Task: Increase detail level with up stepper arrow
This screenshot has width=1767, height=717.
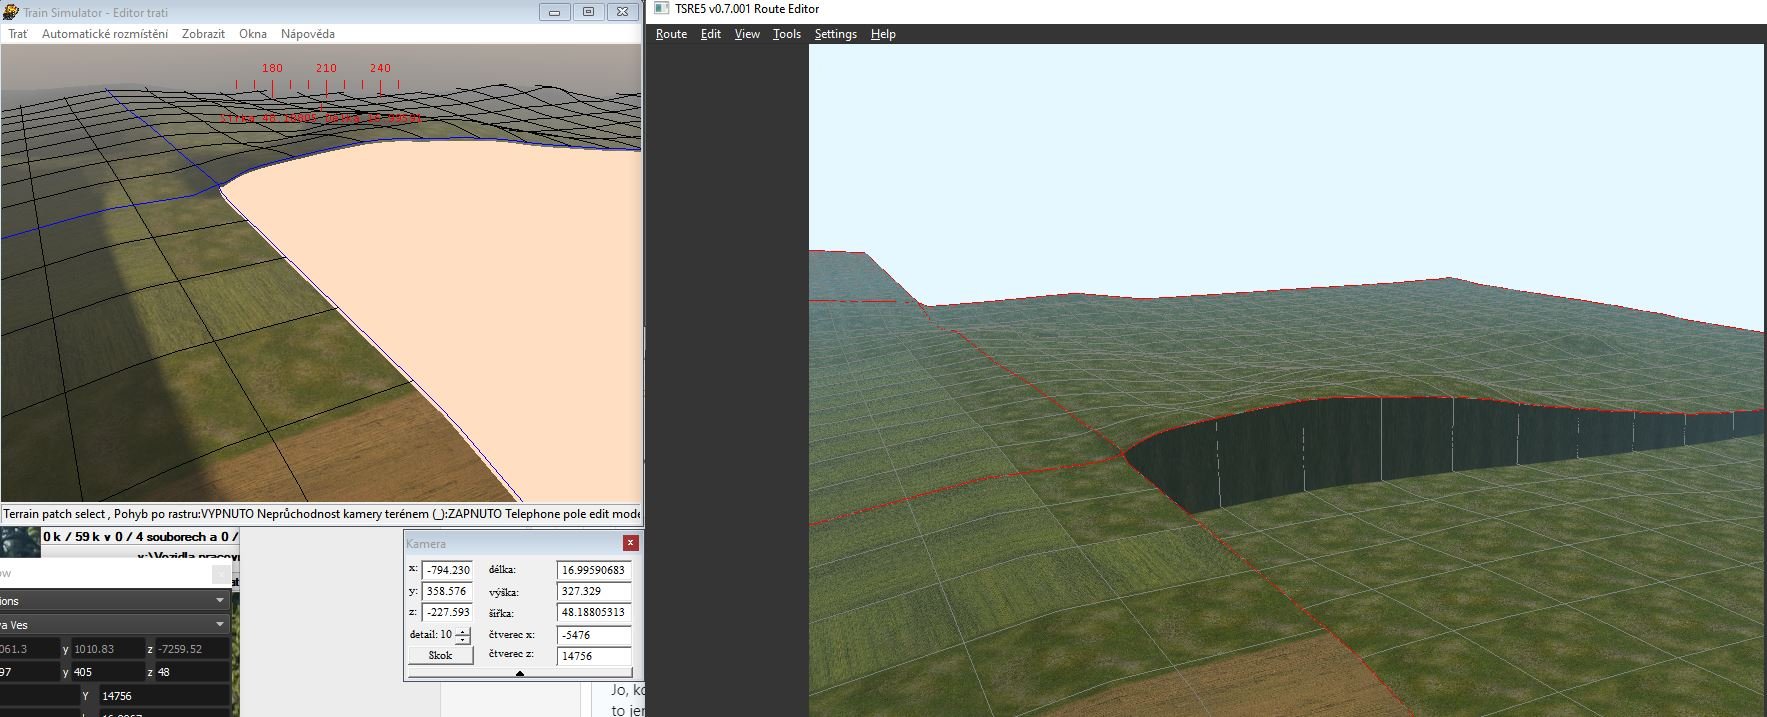Action: tap(462, 630)
